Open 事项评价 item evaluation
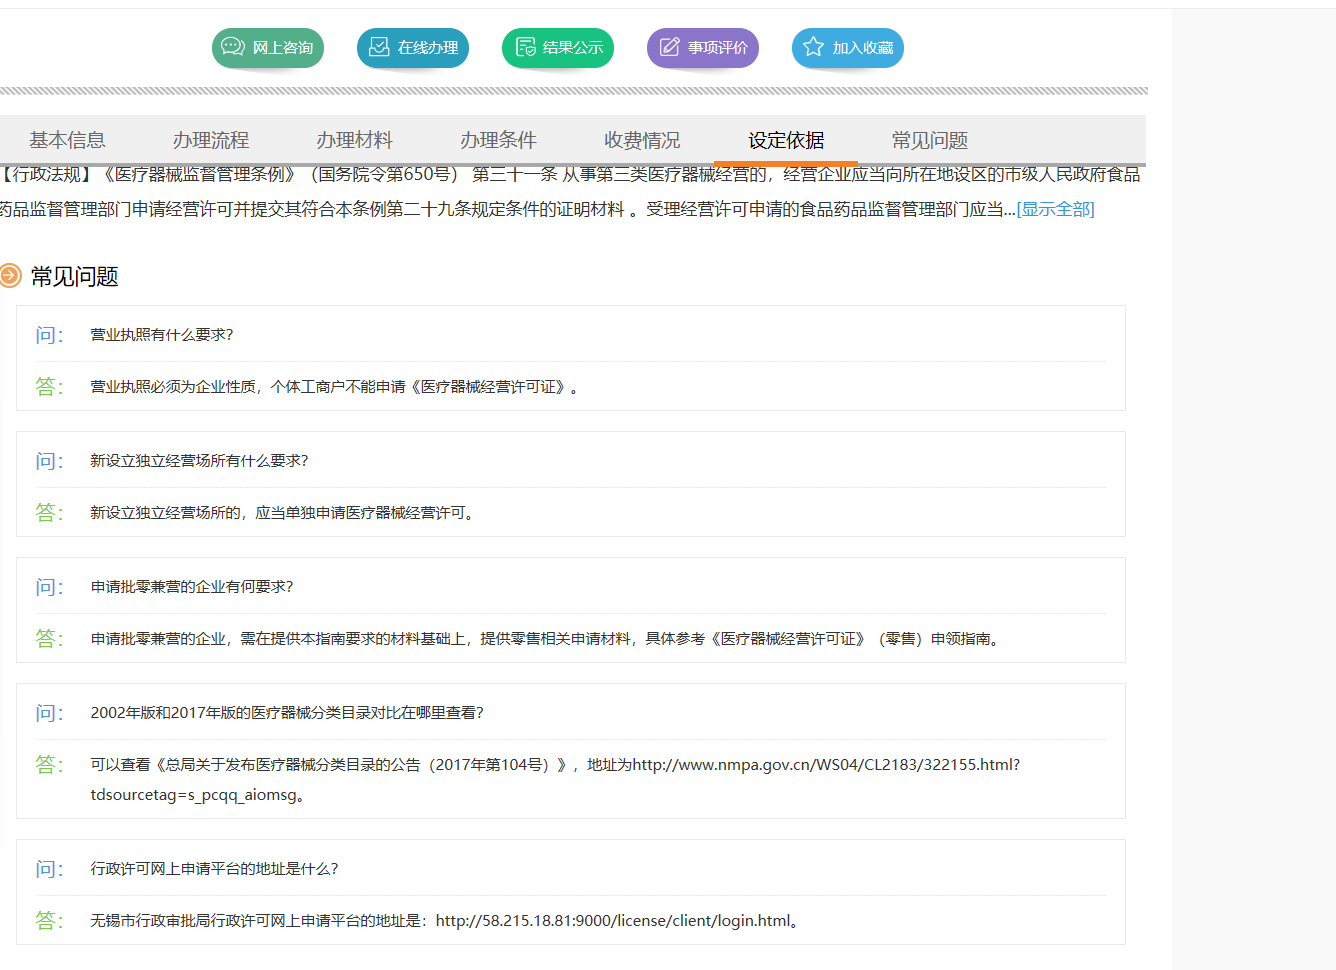This screenshot has width=1336, height=970. coord(703,48)
